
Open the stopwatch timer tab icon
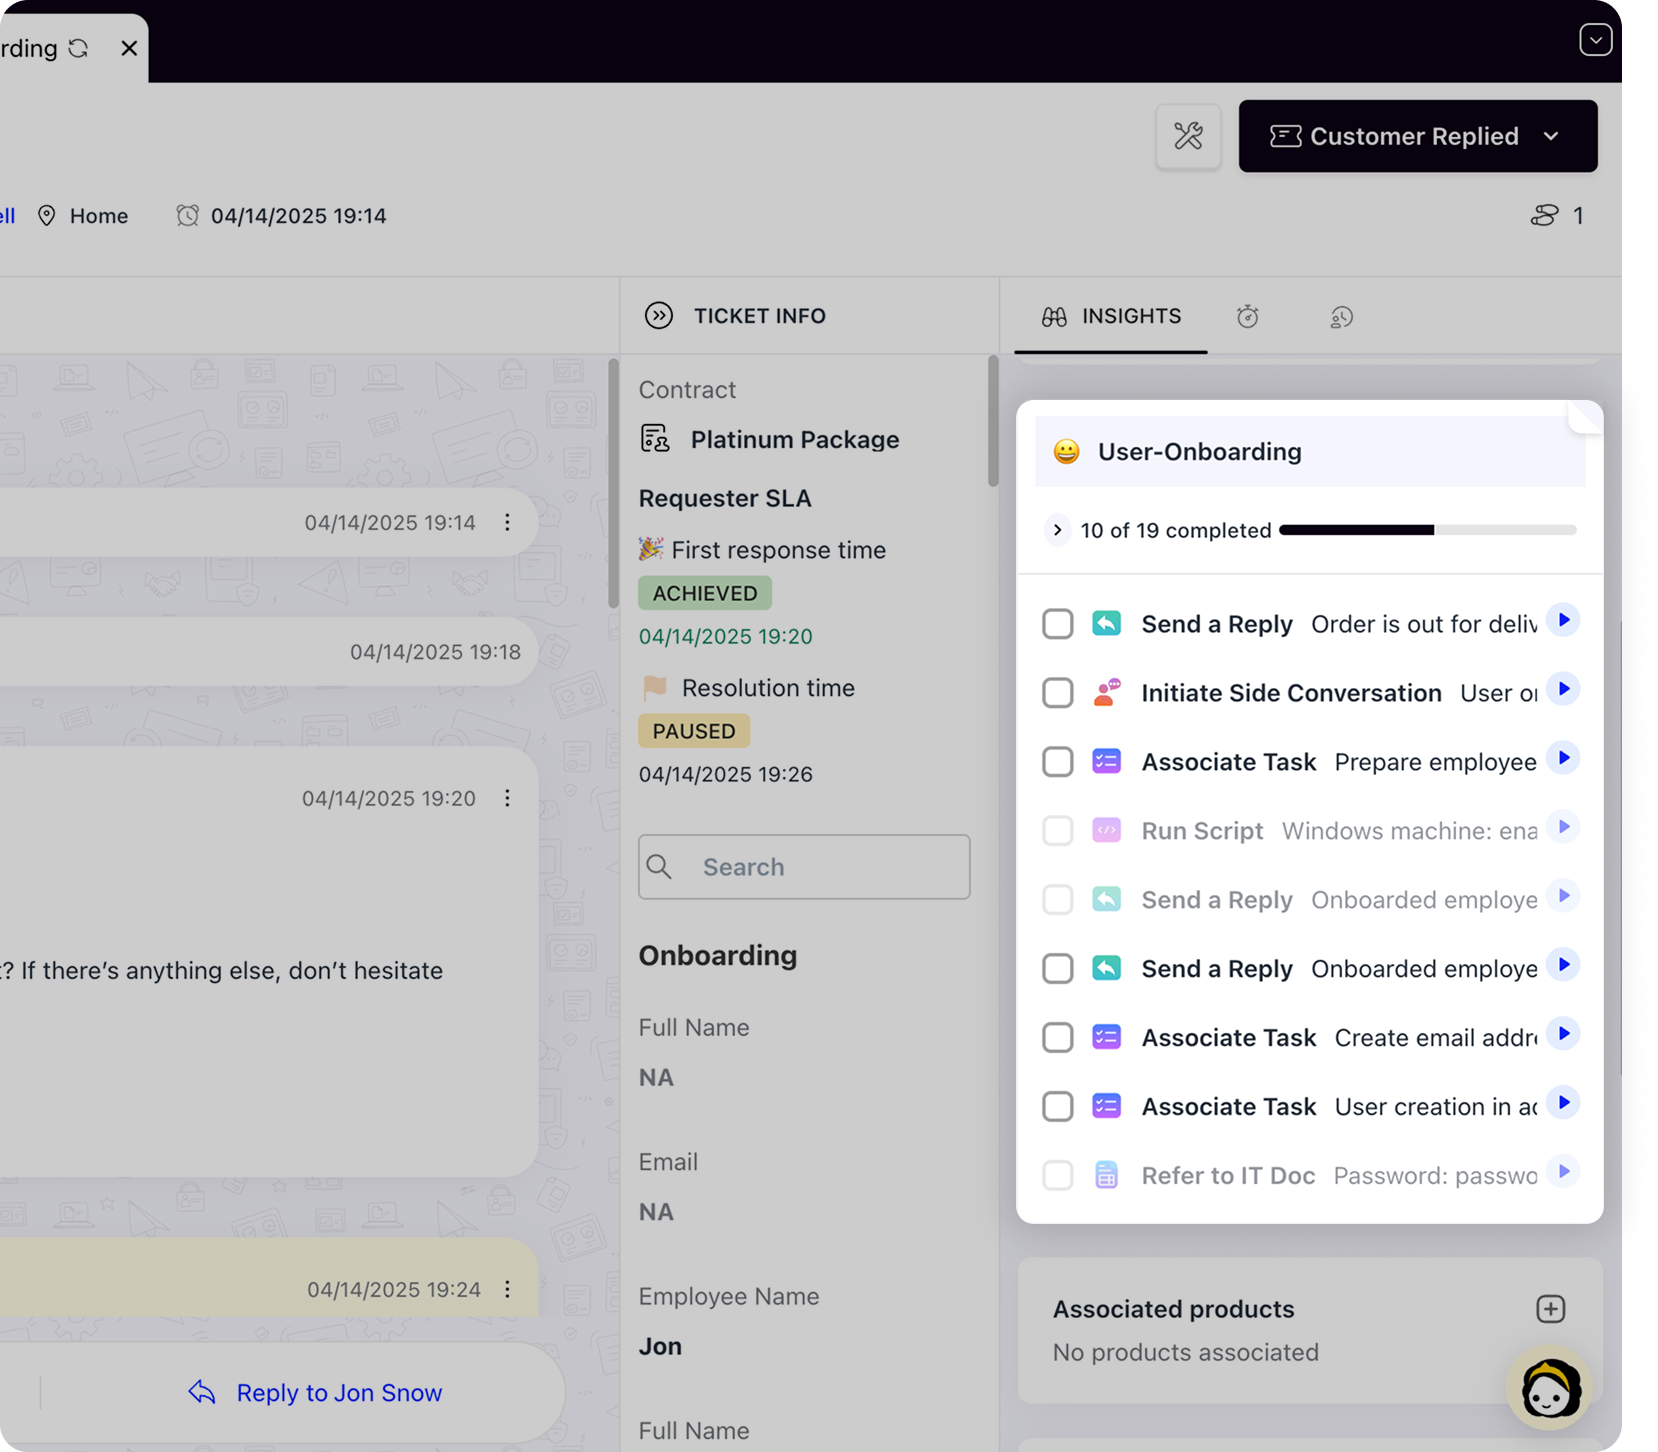point(1247,317)
